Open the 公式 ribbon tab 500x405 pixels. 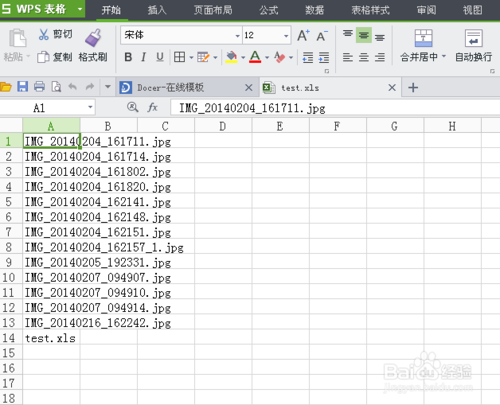click(x=269, y=10)
